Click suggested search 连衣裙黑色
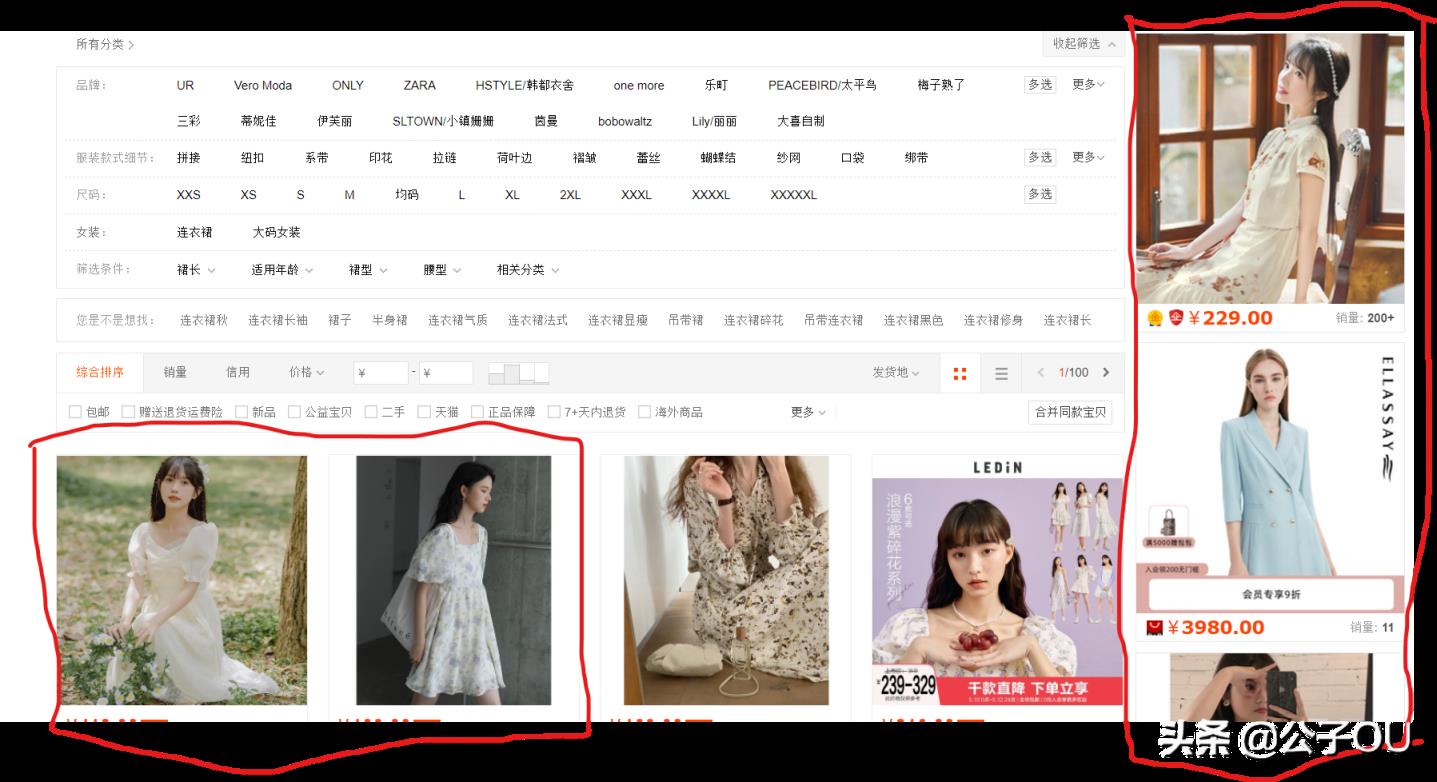Viewport: 1437px width, 782px height. (913, 320)
